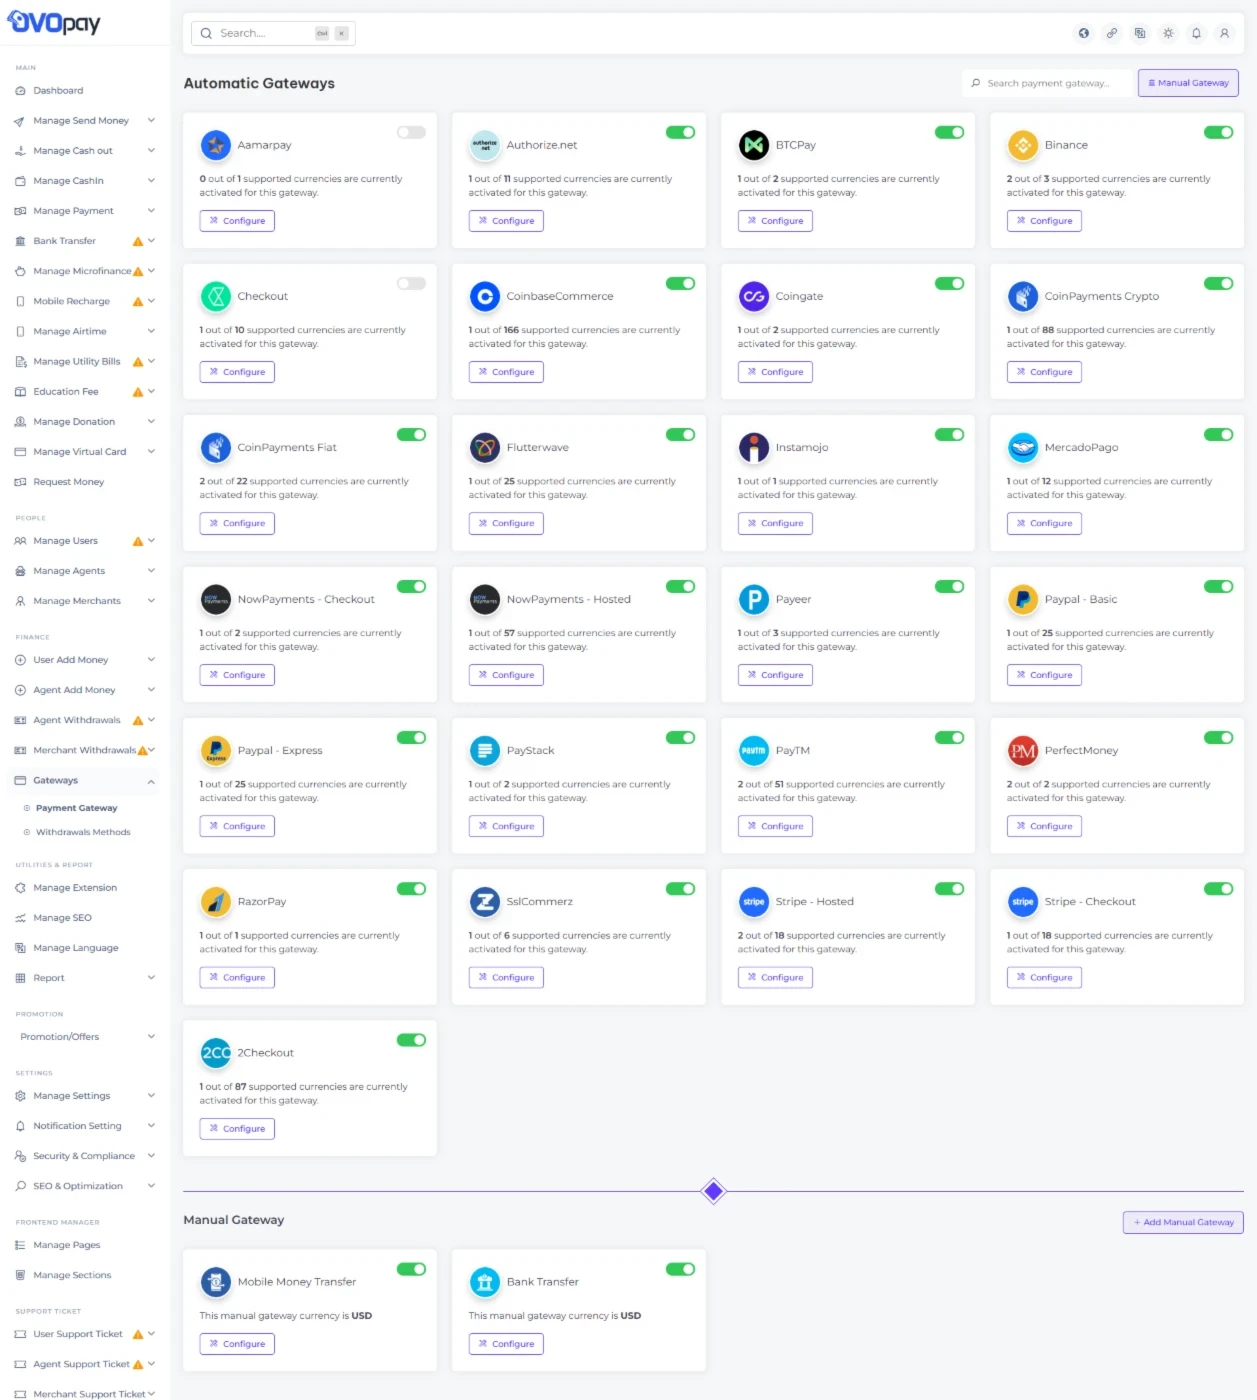Click the Authorize.net gateway logo
Image resolution: width=1257 pixels, height=1400 pixels.
[484, 145]
